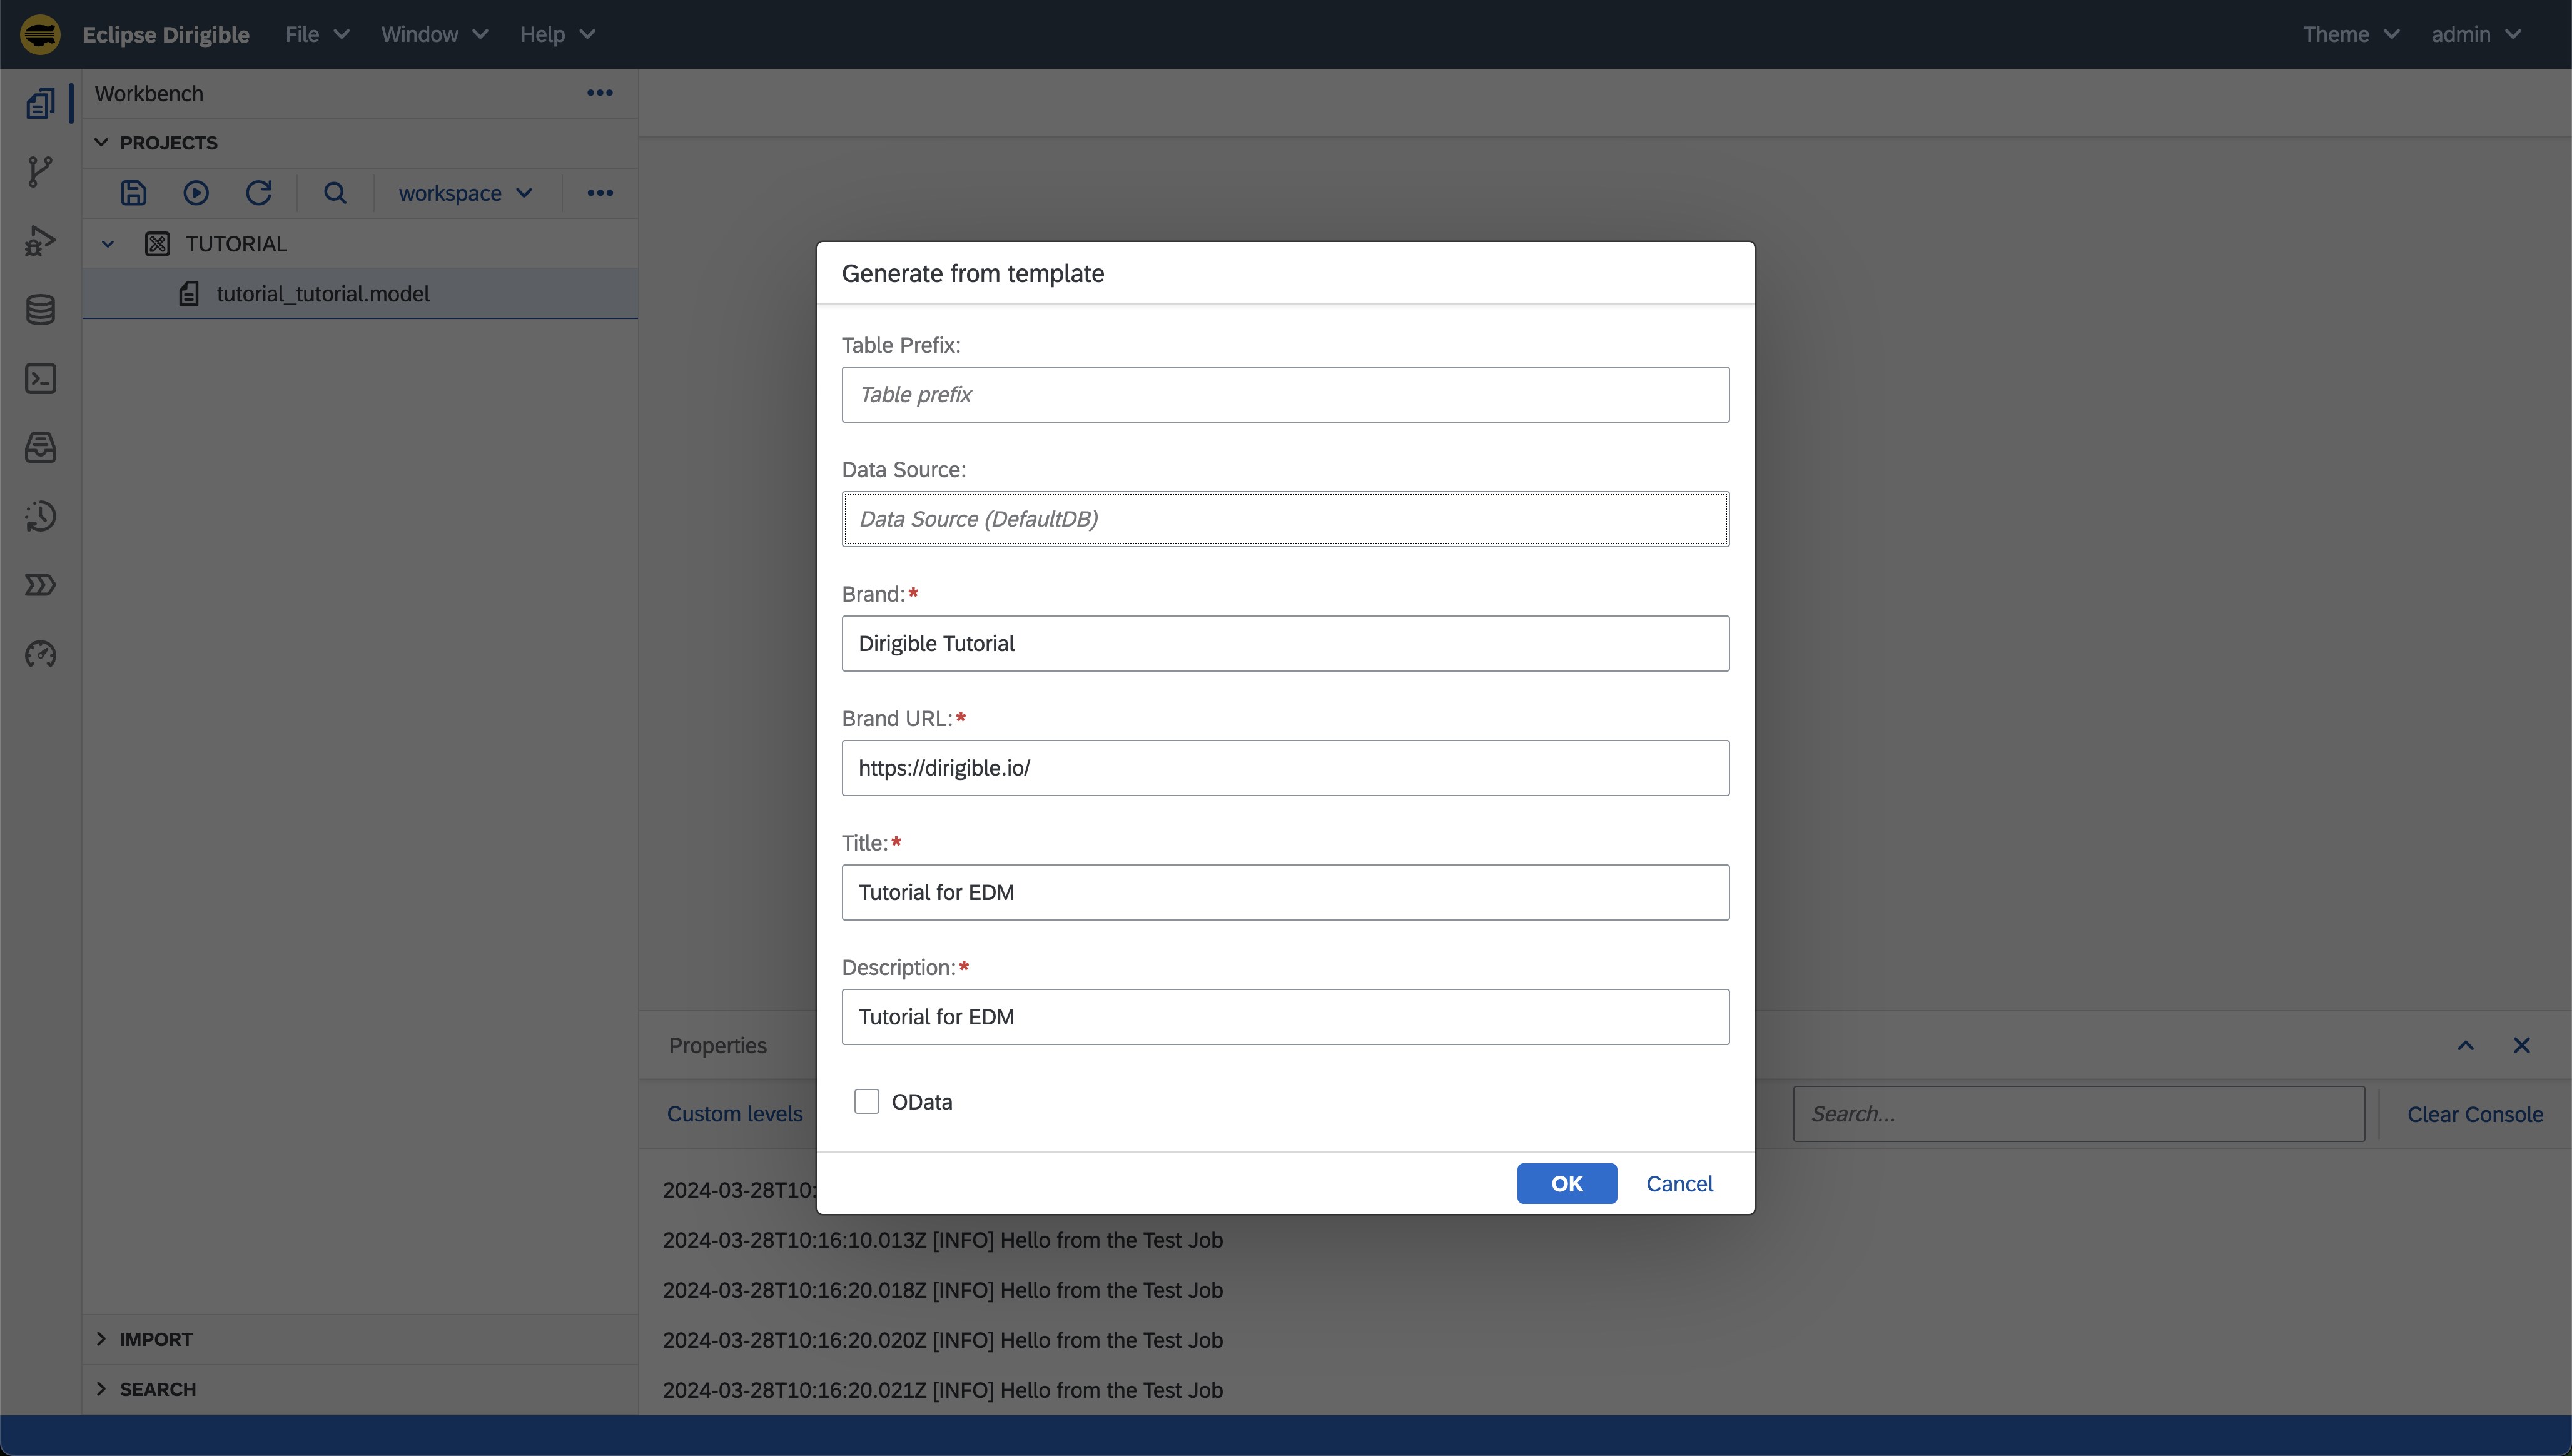This screenshot has height=1456, width=2572.
Task: Click the tutorial_tutorial.model file icon
Action: tap(189, 294)
